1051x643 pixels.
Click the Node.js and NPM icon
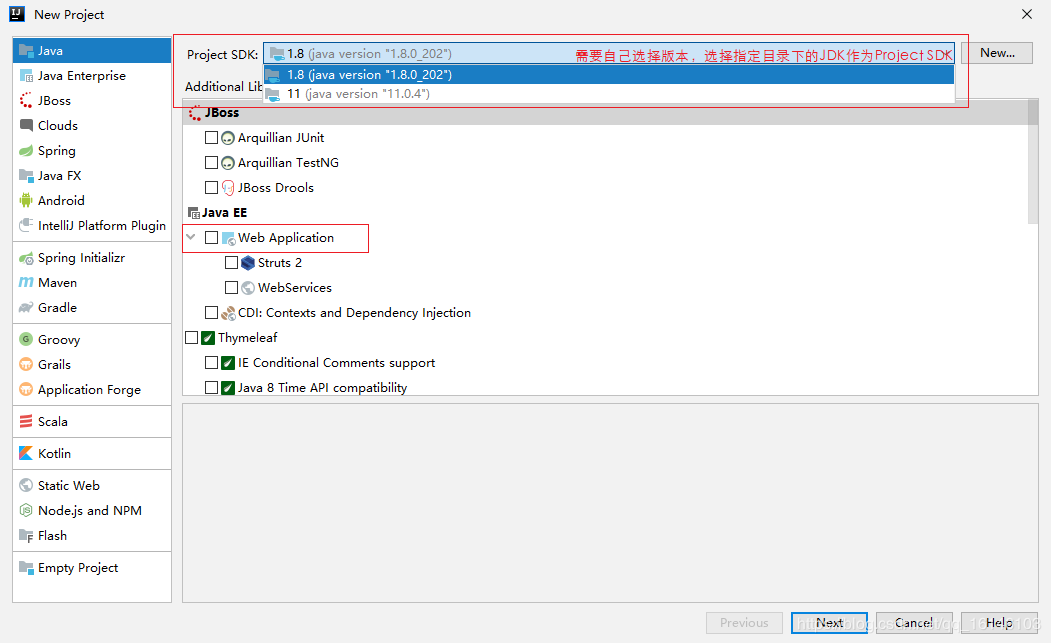tap(26, 510)
